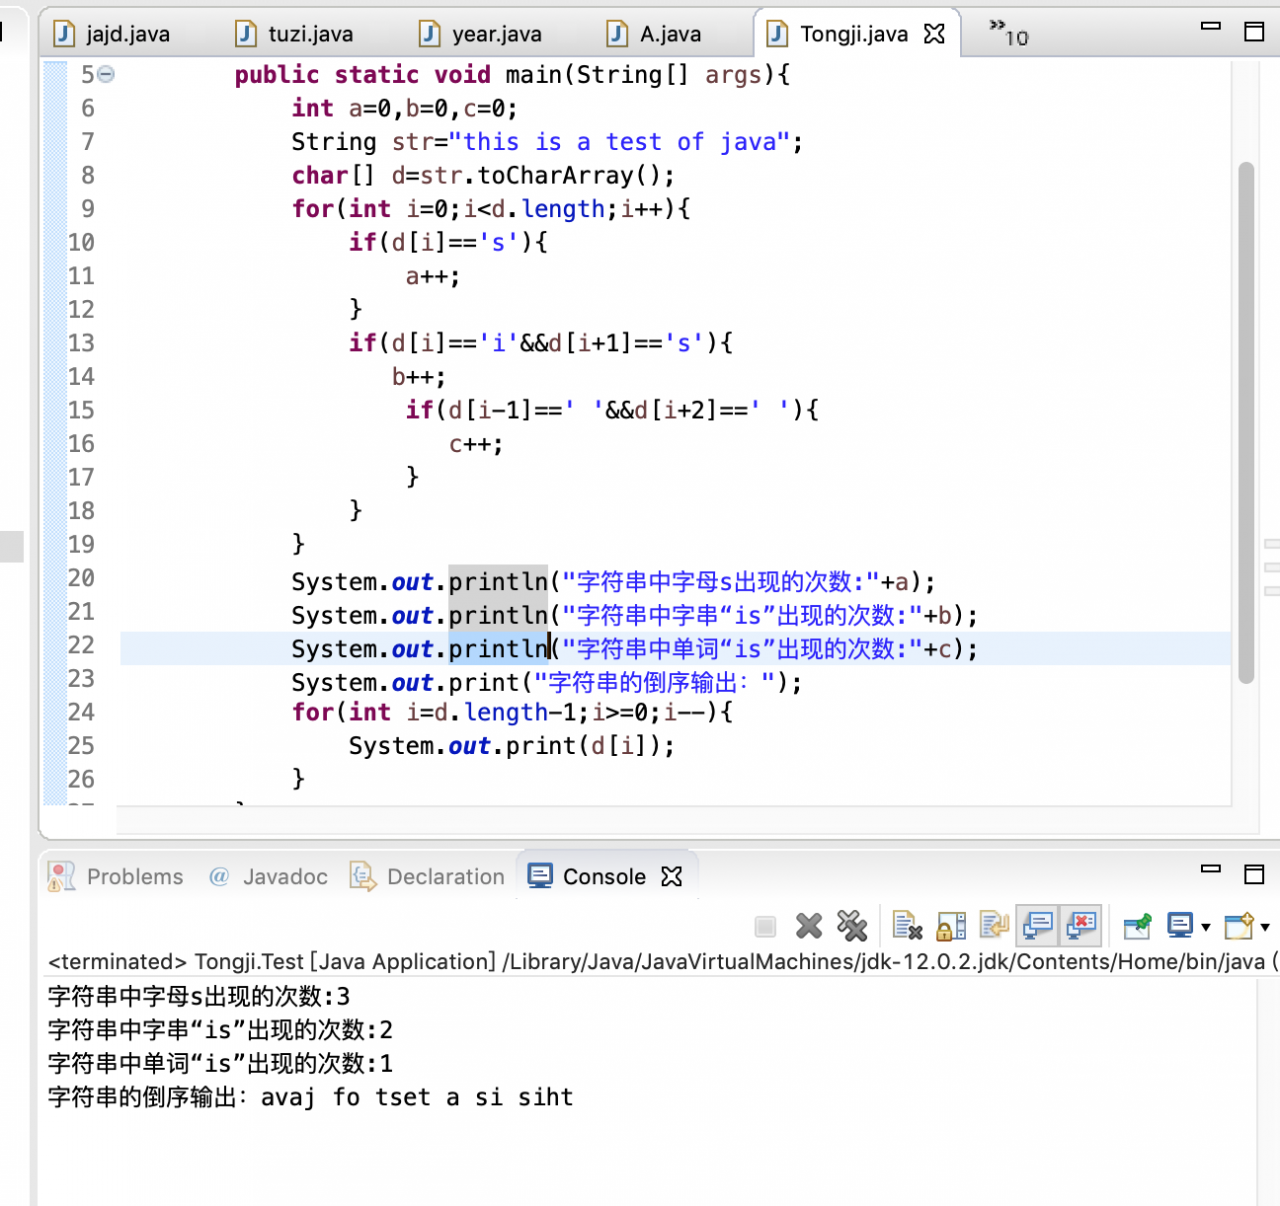The width and height of the screenshot is (1280, 1206).
Task: Click line number 22 in the gutter
Action: click(81, 645)
